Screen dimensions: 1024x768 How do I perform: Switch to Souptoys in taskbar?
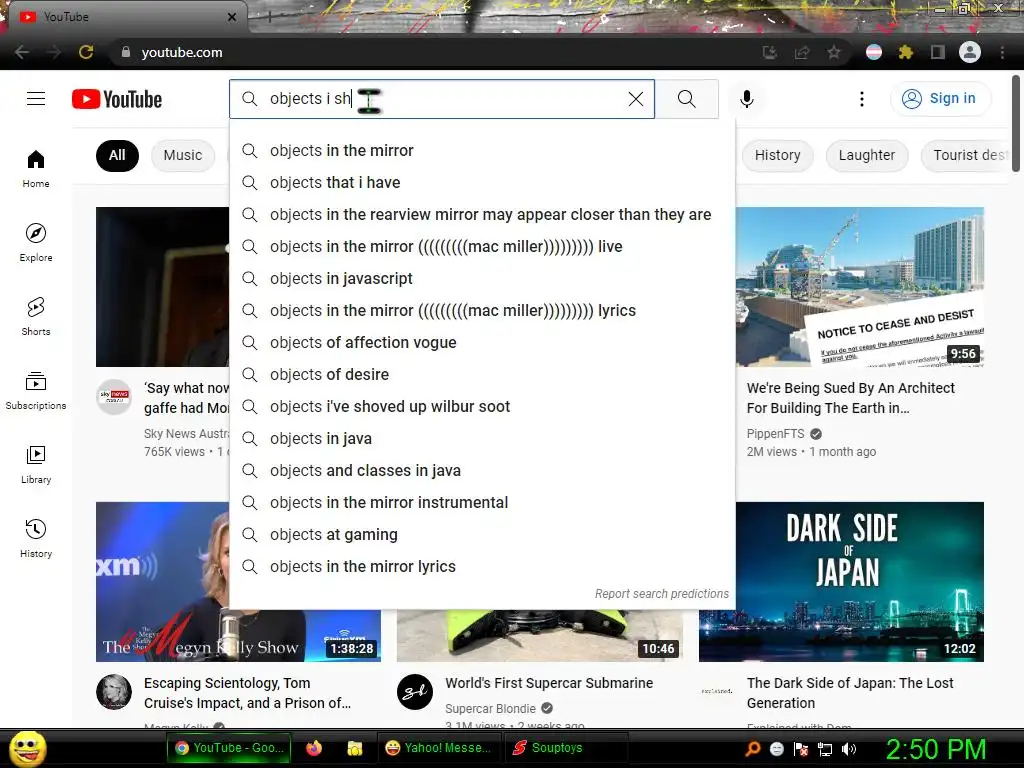(565, 748)
